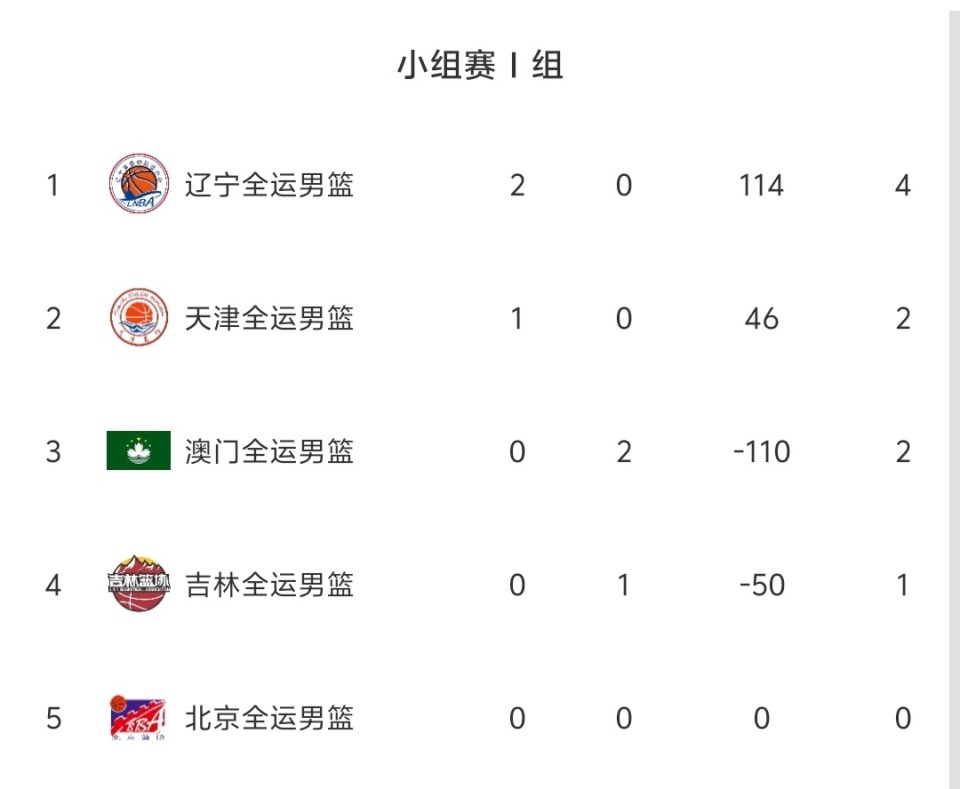This screenshot has height=789, width=960.
Task: Select 吉林全运男篮 team name
Action: pos(269,584)
